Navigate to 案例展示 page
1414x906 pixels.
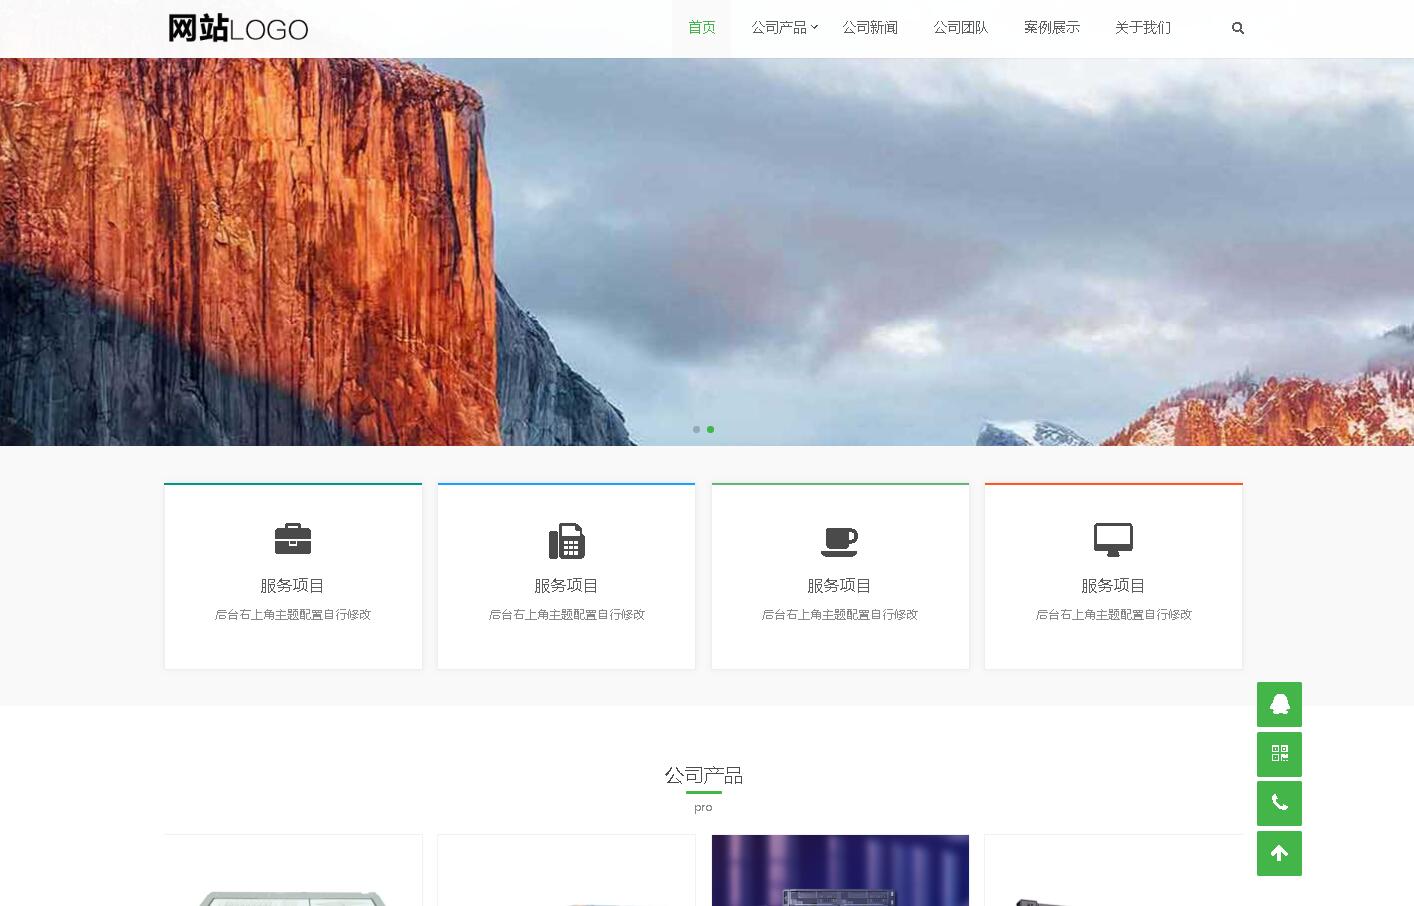pyautogui.click(x=1052, y=28)
